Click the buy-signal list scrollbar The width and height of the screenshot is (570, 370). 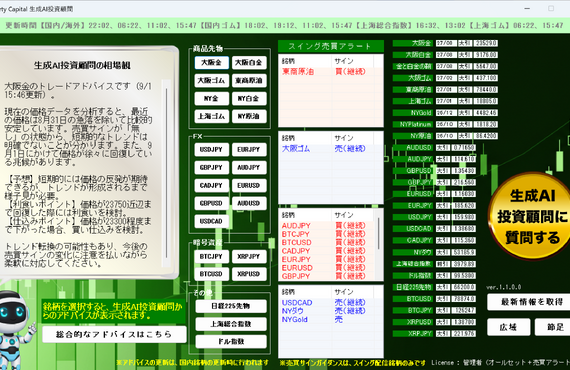coord(379,244)
